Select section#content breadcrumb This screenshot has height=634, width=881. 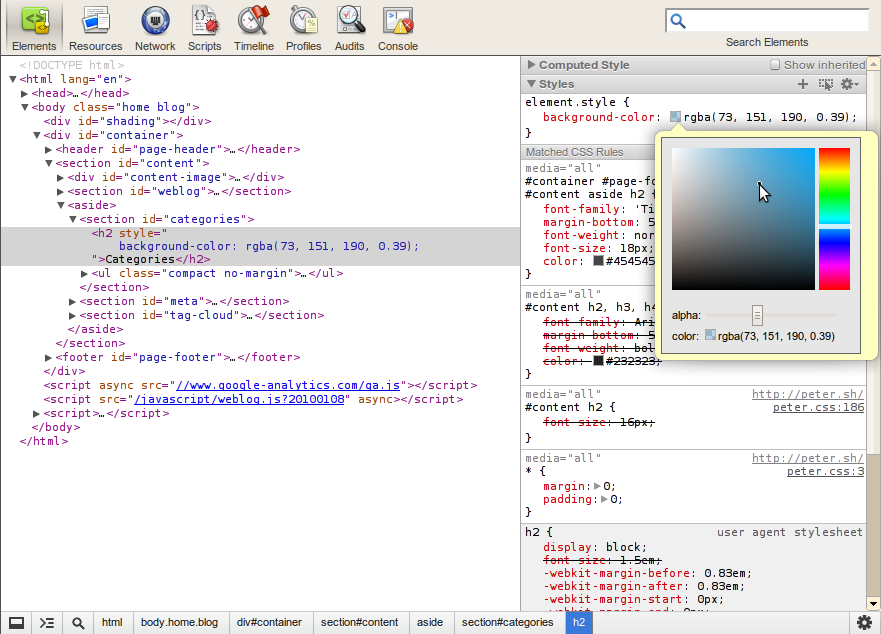pos(360,622)
